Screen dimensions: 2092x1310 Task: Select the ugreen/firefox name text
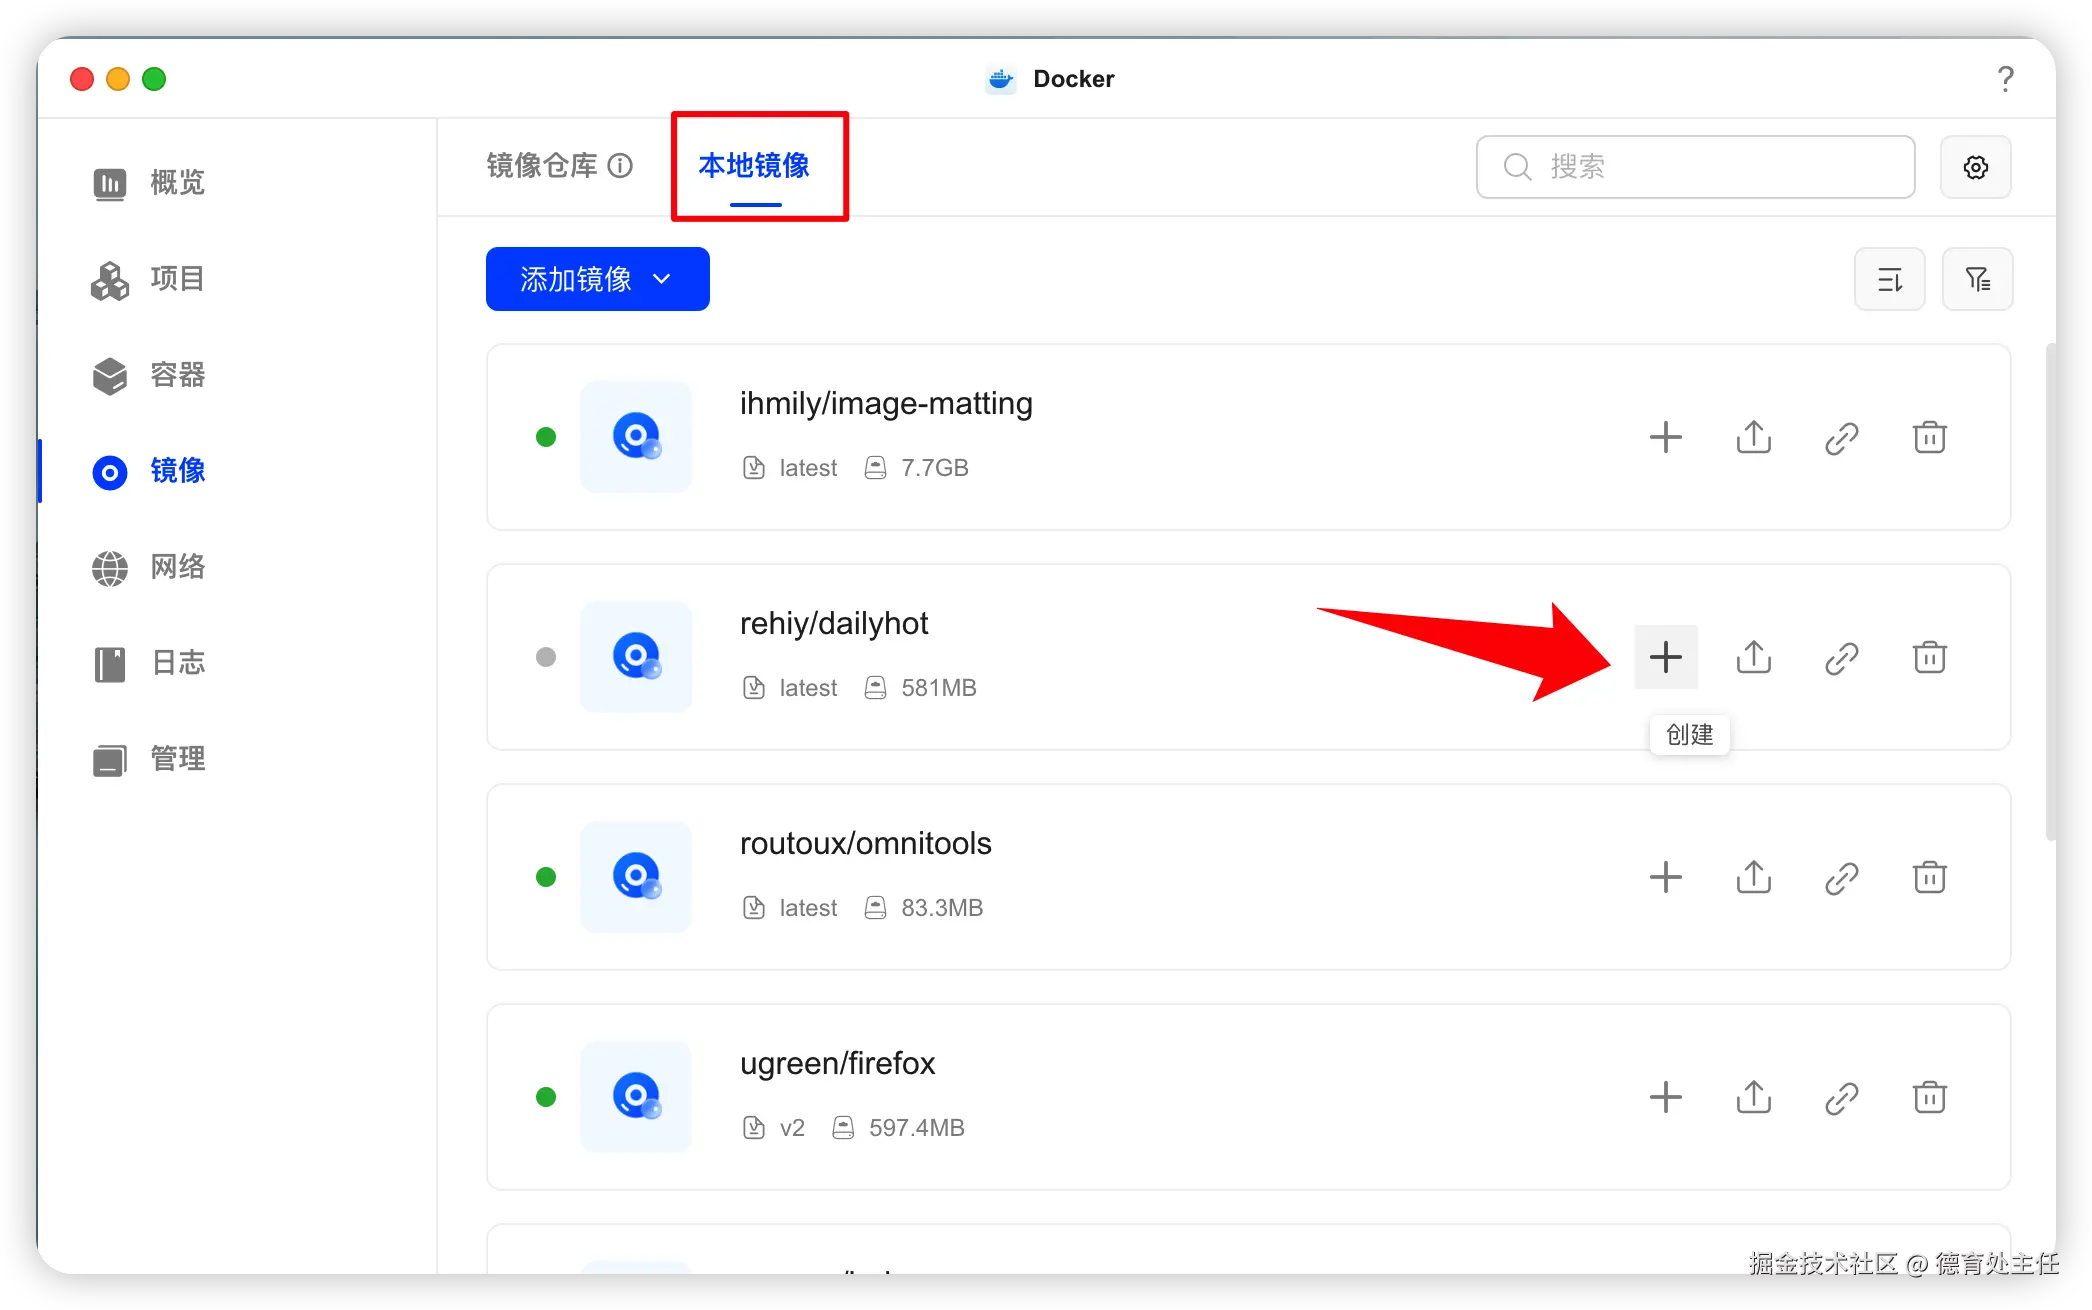pyautogui.click(x=838, y=1063)
